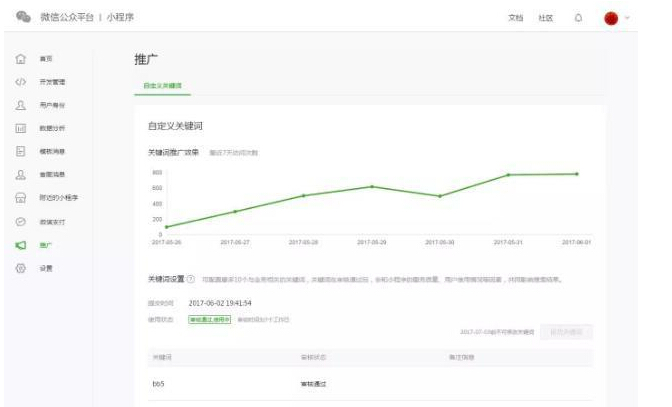Click the 2017-05-28 x-axis date label

(303, 242)
